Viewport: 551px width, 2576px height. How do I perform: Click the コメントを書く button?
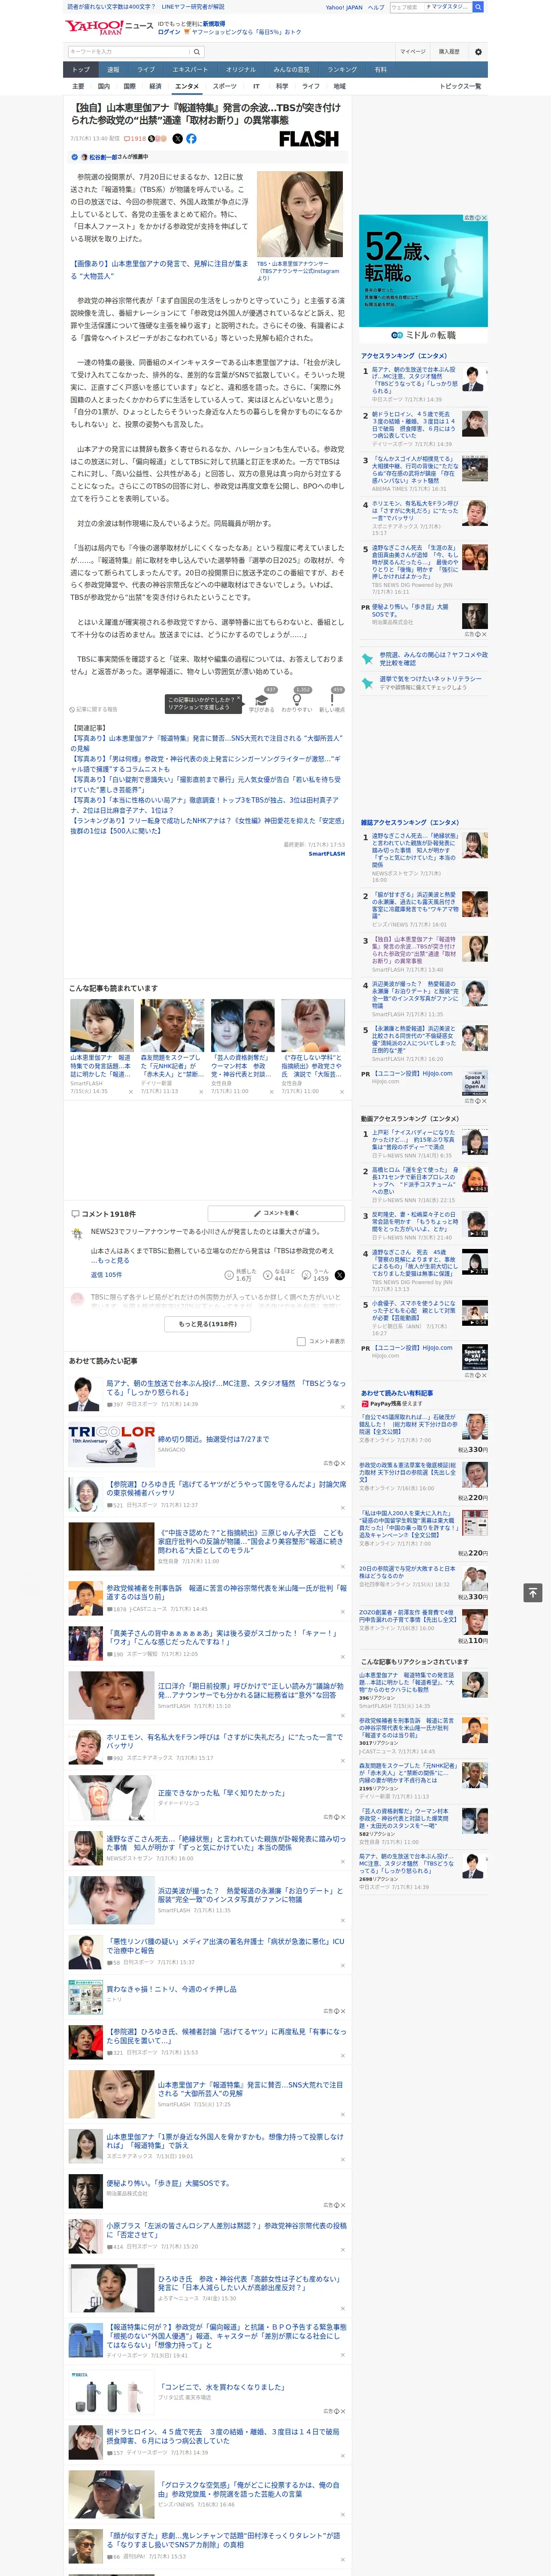pyautogui.click(x=276, y=1213)
